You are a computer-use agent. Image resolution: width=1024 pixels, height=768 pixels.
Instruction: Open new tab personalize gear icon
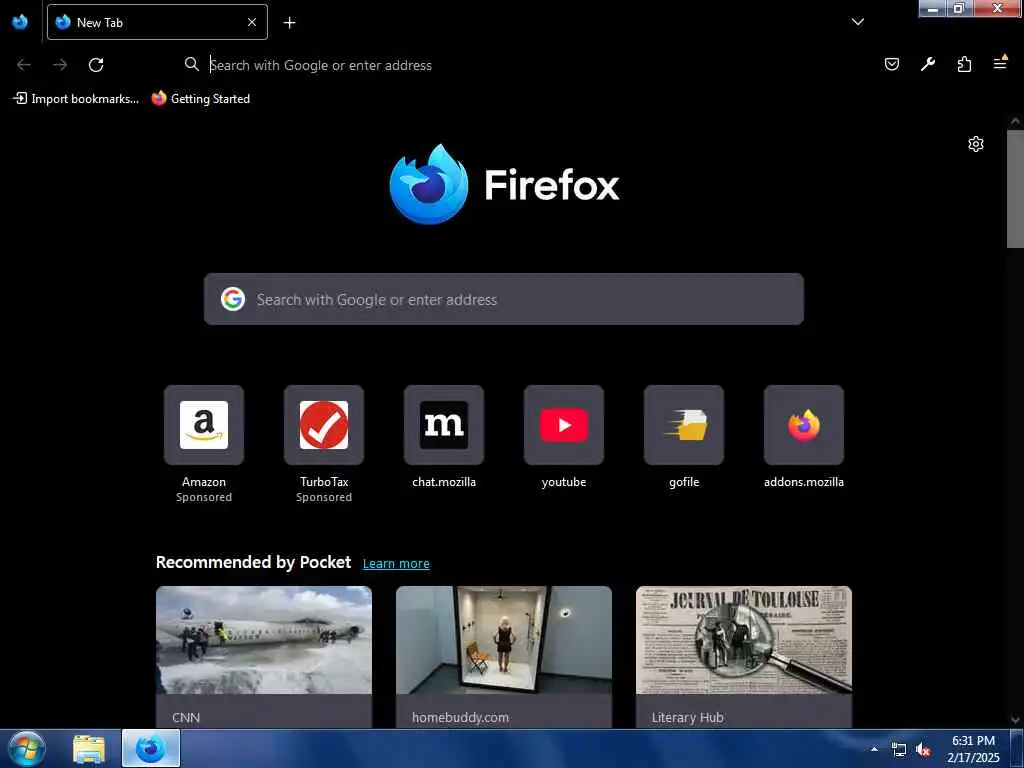click(x=976, y=144)
